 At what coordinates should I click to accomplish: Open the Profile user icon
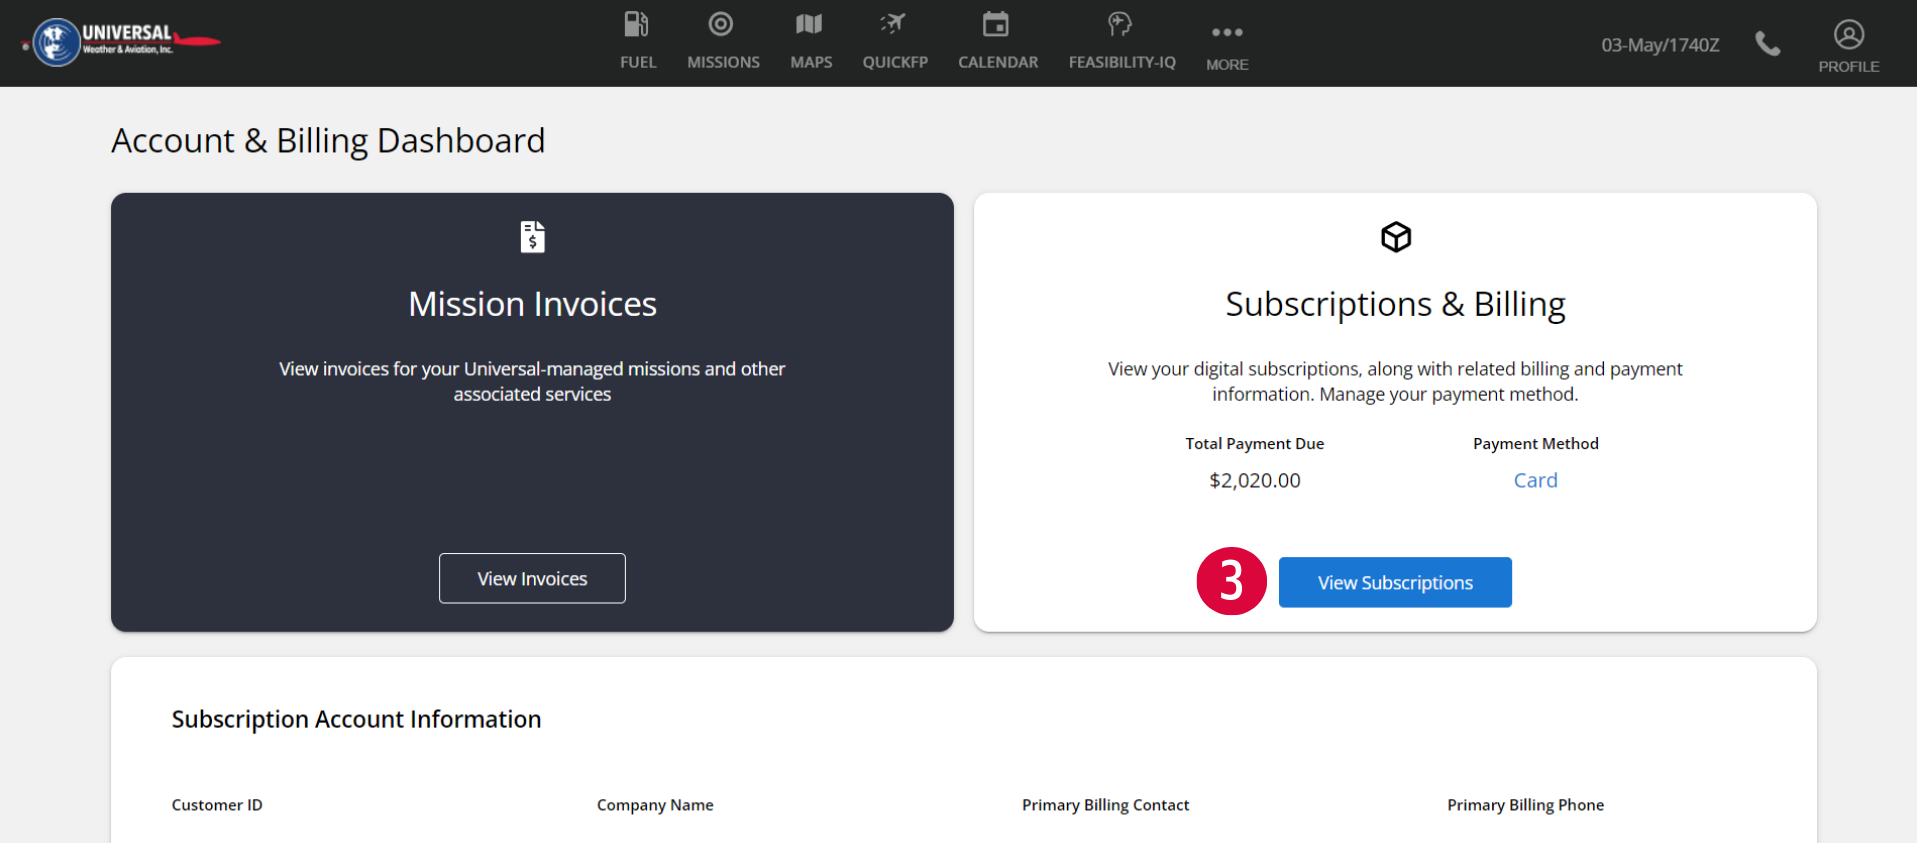click(x=1849, y=35)
